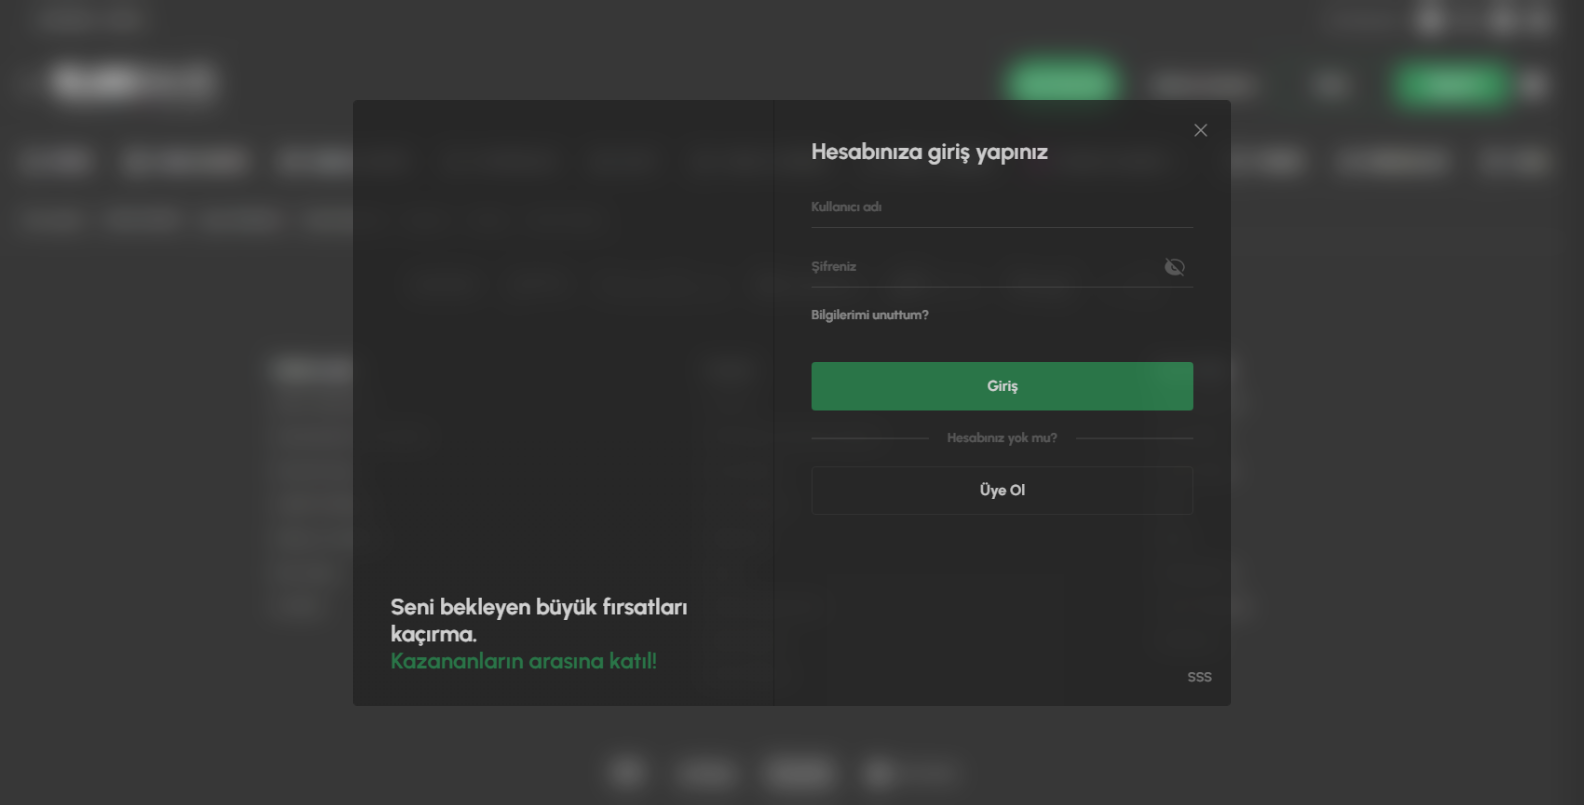Click the blurred left green header button
Image resolution: width=1584 pixels, height=805 pixels.
pyautogui.click(x=1062, y=82)
